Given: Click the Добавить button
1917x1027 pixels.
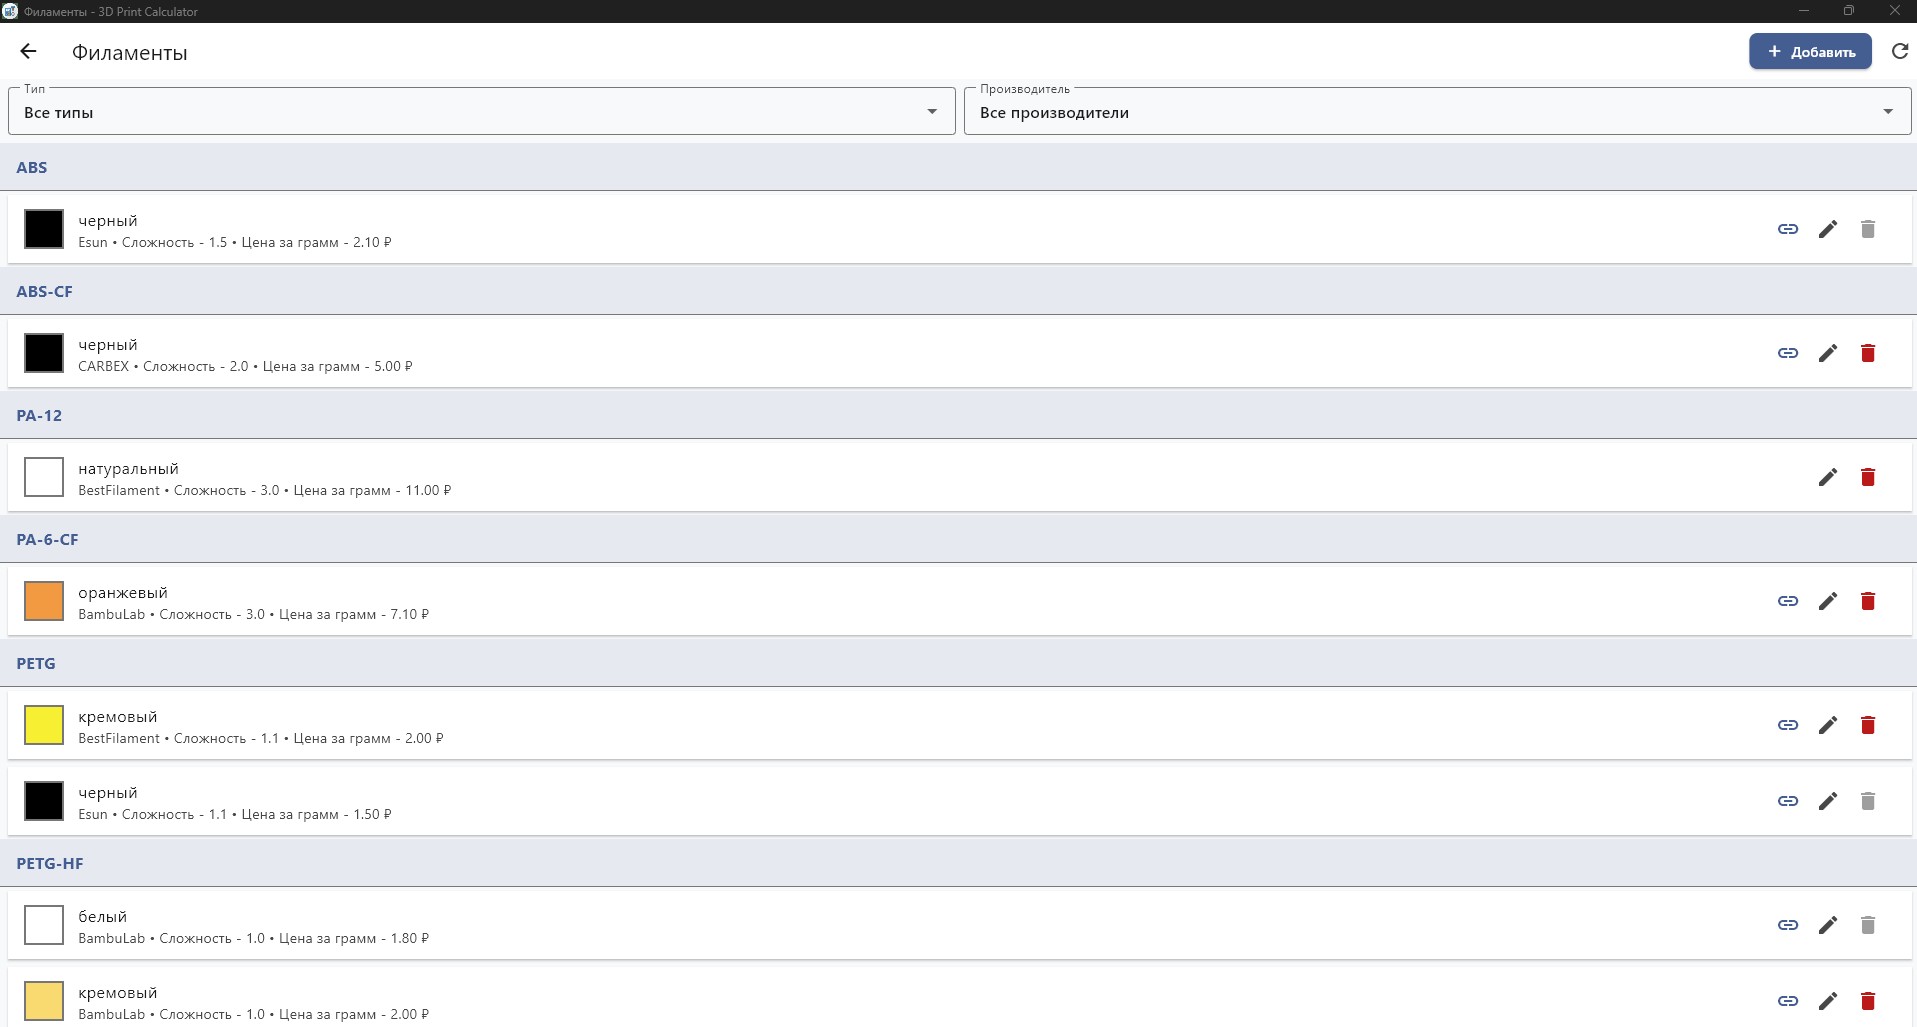Looking at the screenshot, I should tap(1809, 52).
